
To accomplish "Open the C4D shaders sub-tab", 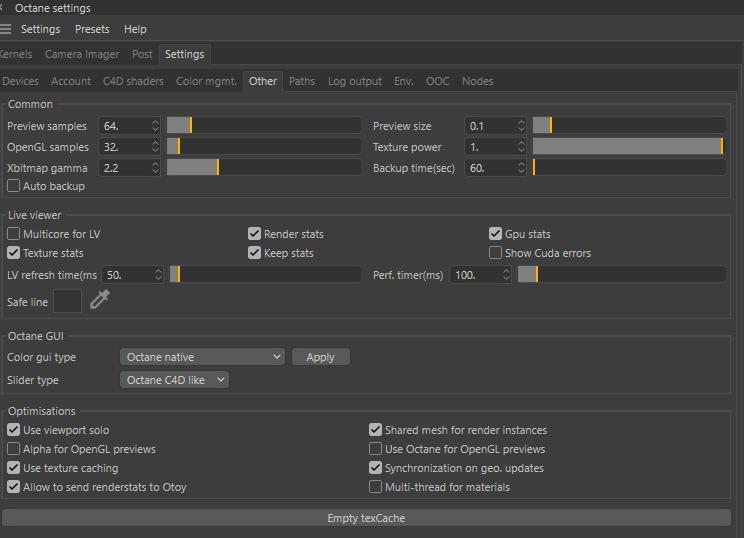I will click(x=133, y=81).
